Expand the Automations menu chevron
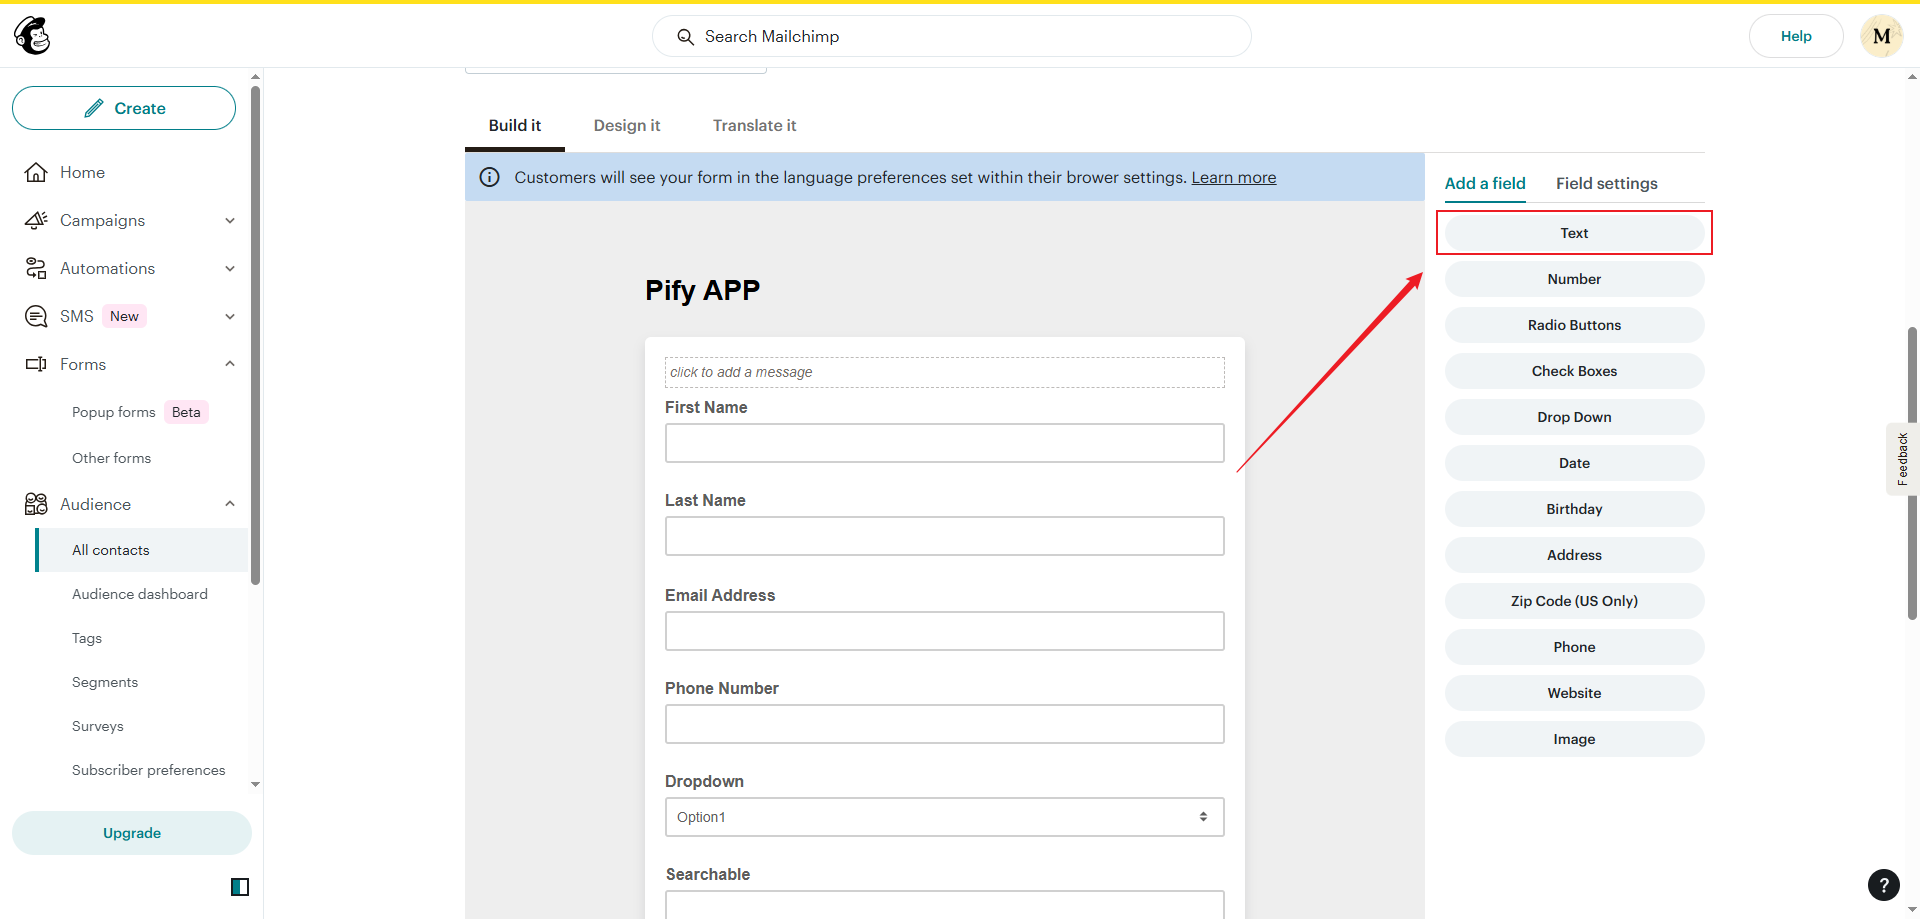The height and width of the screenshot is (919, 1920). [230, 268]
